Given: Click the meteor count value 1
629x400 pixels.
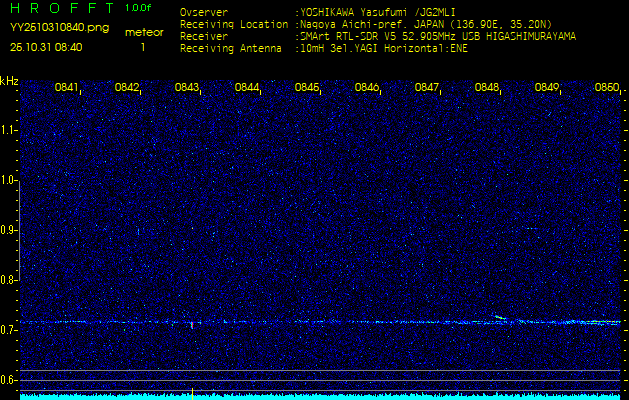Looking at the screenshot, I should [x=143, y=47].
